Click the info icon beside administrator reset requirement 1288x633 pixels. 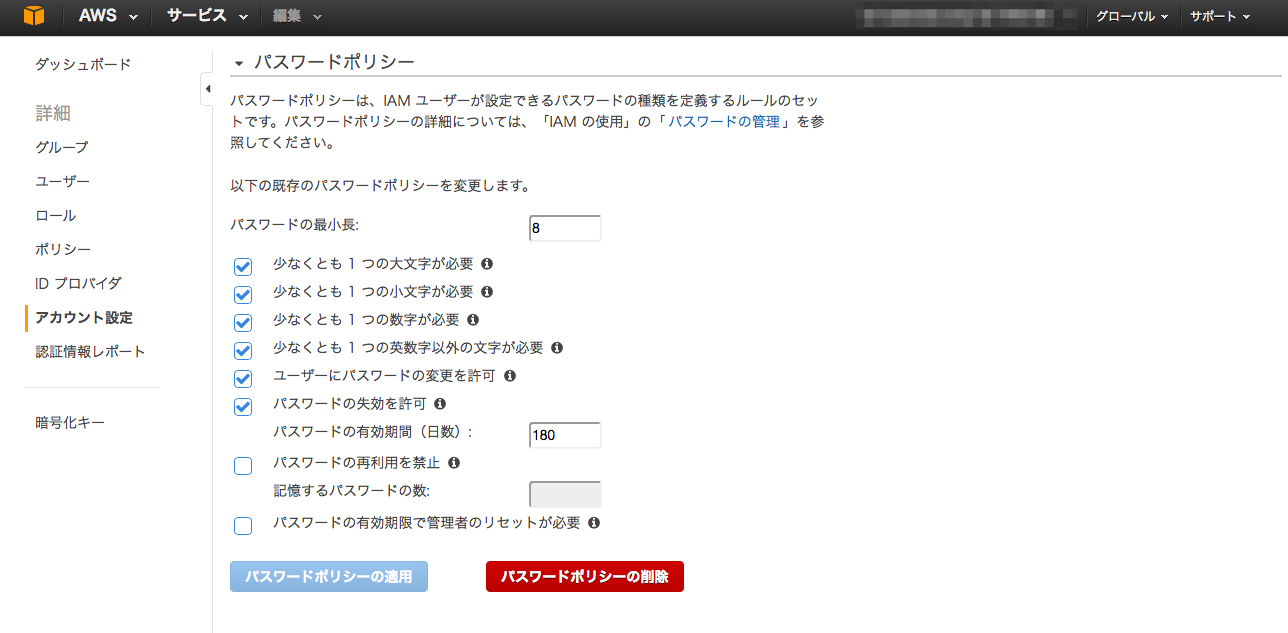pyautogui.click(x=593, y=522)
